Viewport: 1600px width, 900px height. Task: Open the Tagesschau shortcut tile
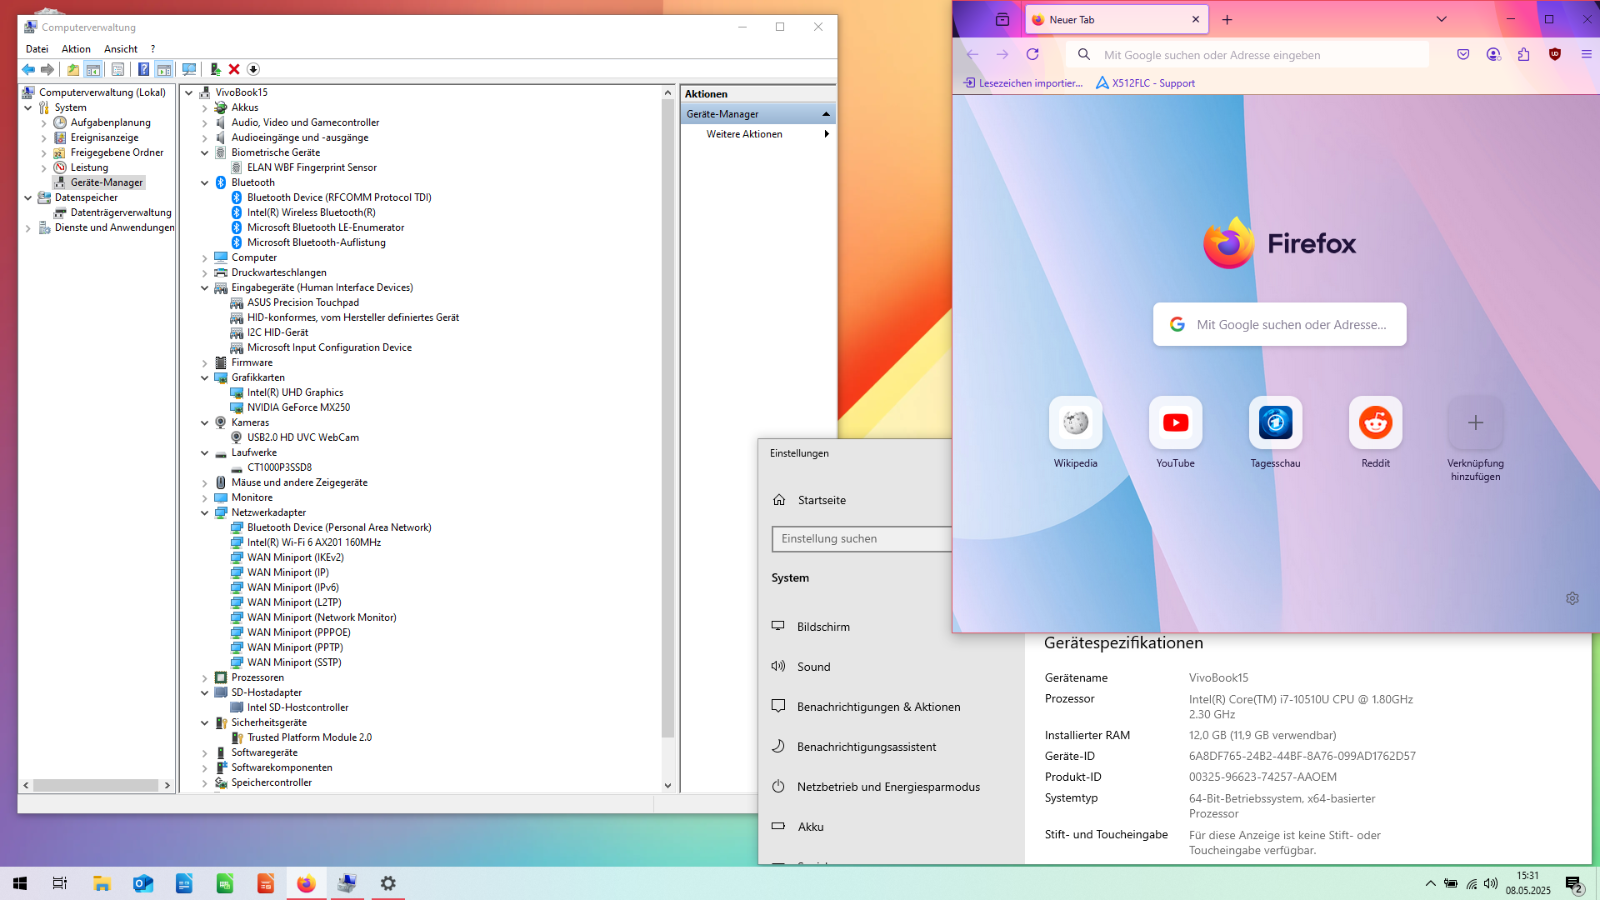[x=1276, y=423]
